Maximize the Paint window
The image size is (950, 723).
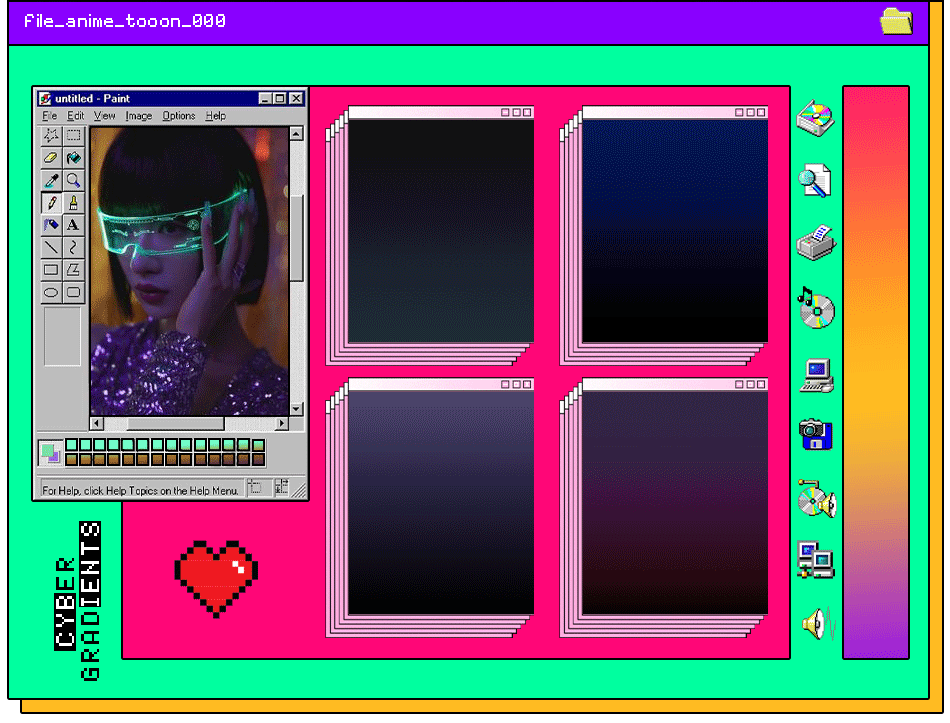(x=279, y=98)
